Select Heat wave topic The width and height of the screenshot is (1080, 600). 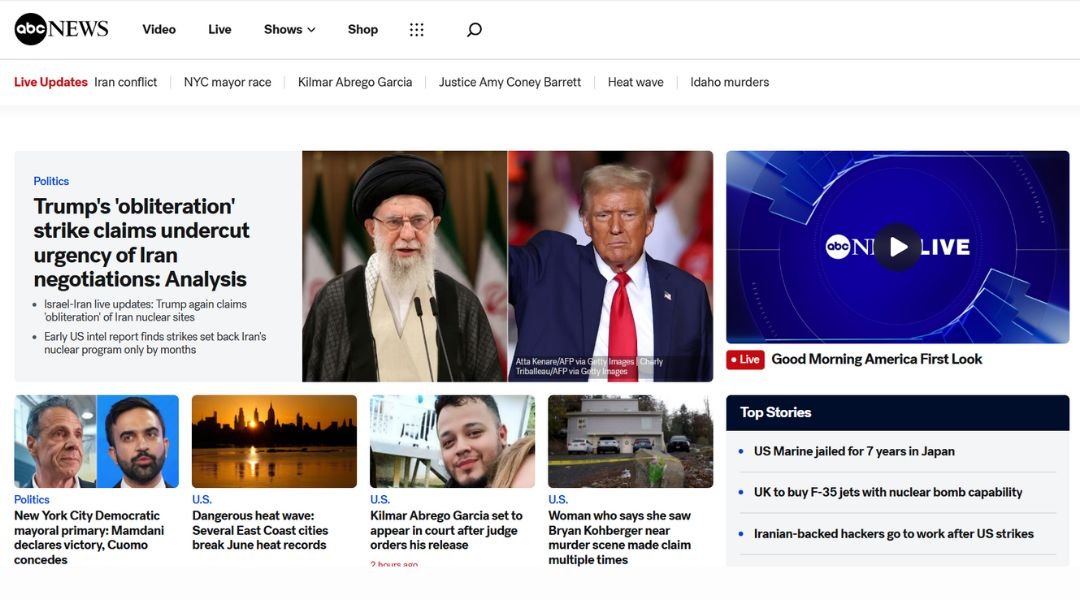click(x=635, y=82)
